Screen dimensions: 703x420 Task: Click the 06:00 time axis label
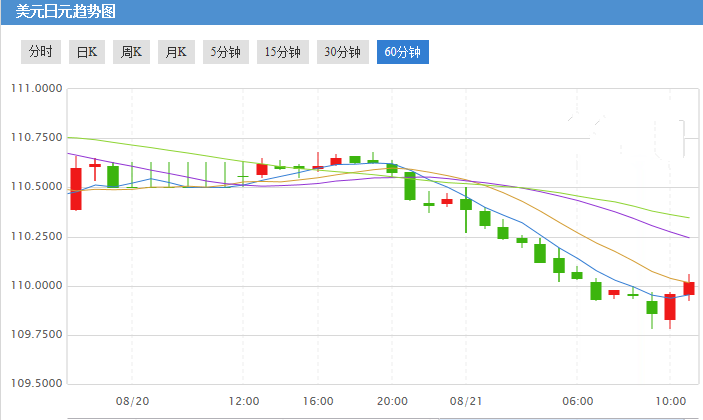578,401
